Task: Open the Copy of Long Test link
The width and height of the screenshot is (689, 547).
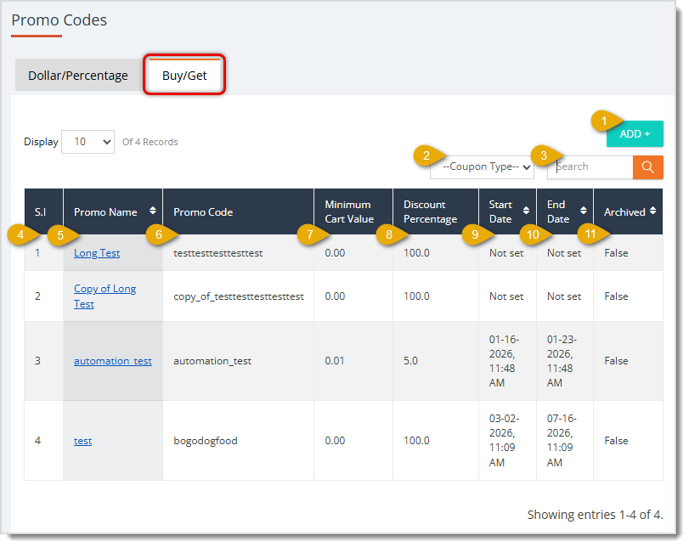Action: 105,296
